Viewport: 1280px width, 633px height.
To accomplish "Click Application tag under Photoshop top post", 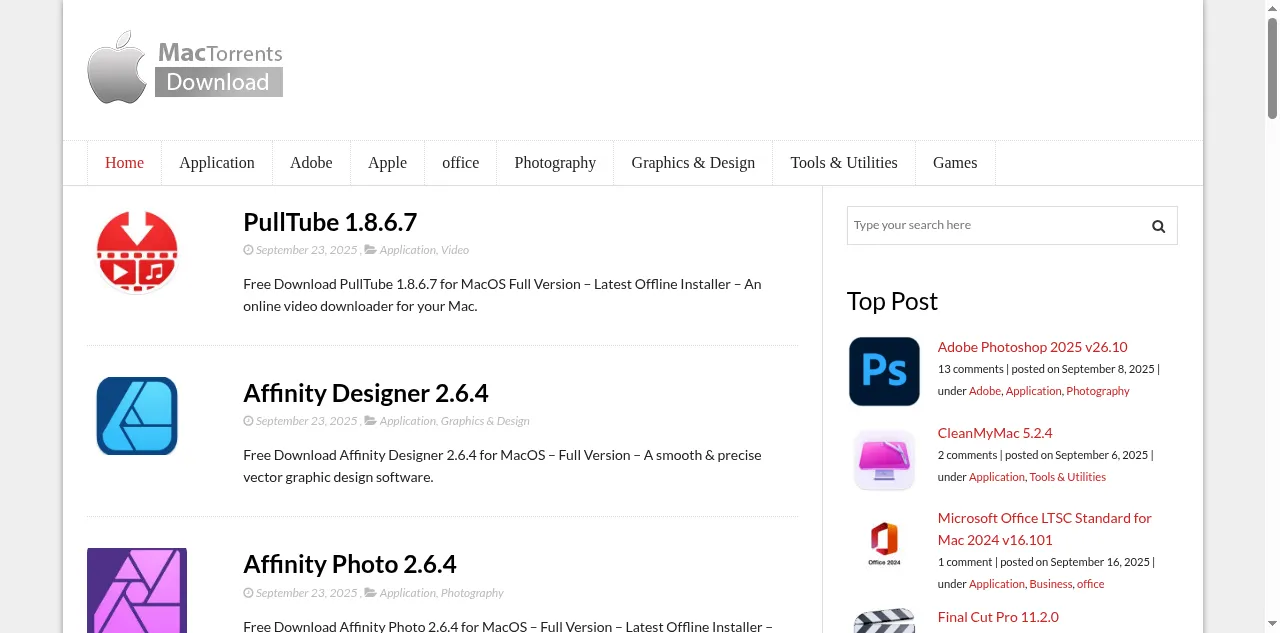I will (x=1034, y=391).
